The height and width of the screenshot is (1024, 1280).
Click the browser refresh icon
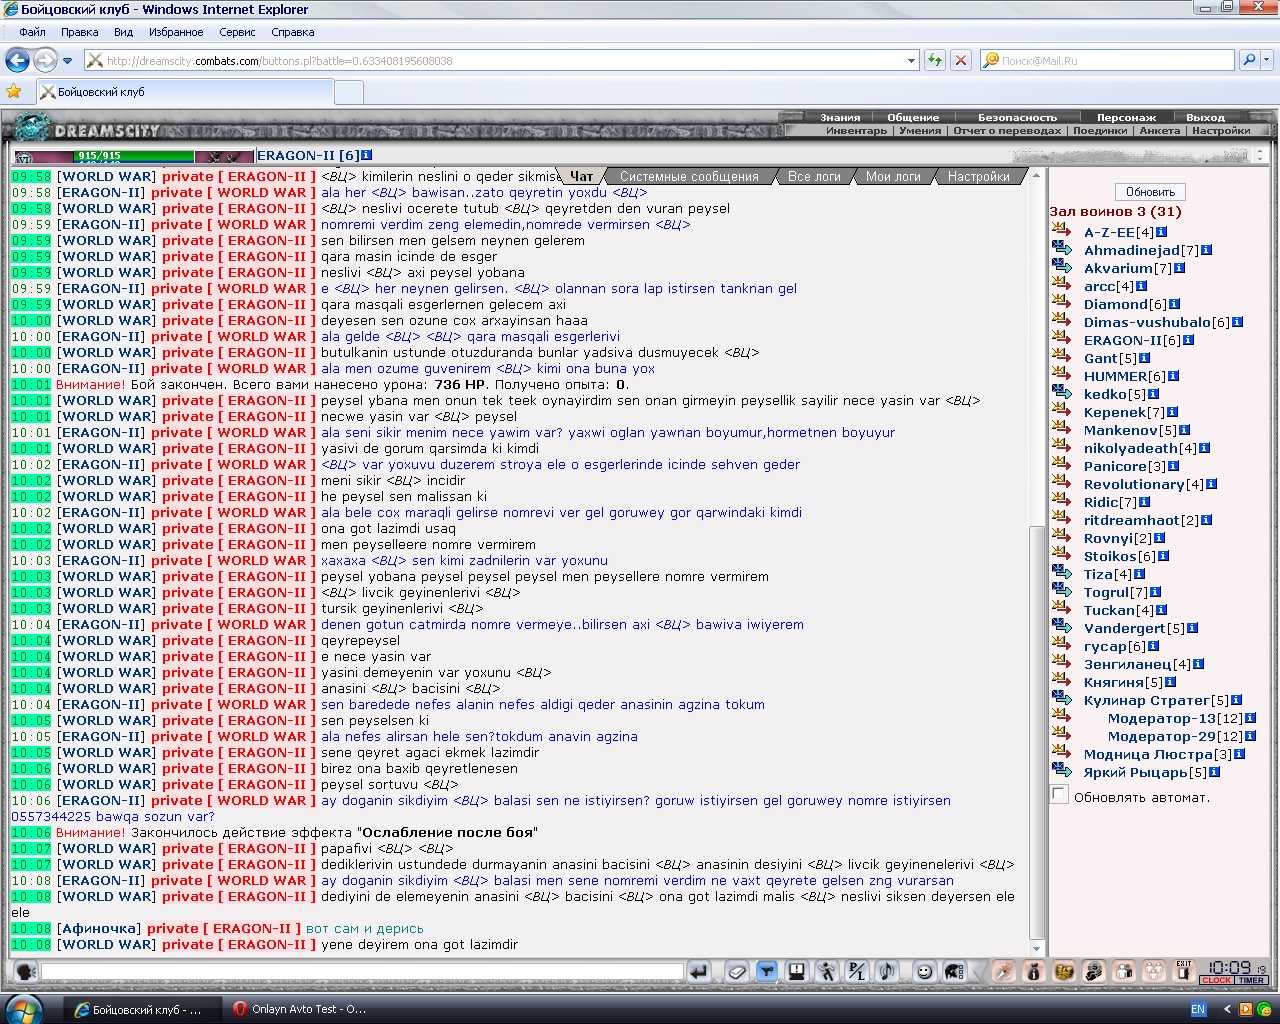(x=934, y=60)
